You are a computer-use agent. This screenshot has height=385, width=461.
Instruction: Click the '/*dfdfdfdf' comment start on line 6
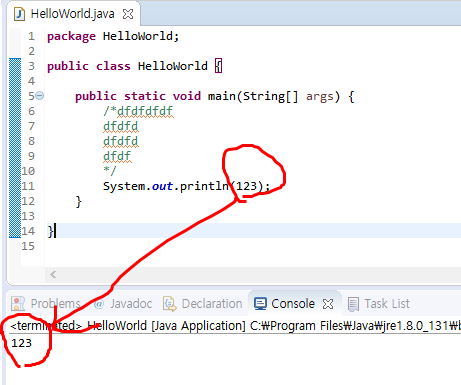138,111
